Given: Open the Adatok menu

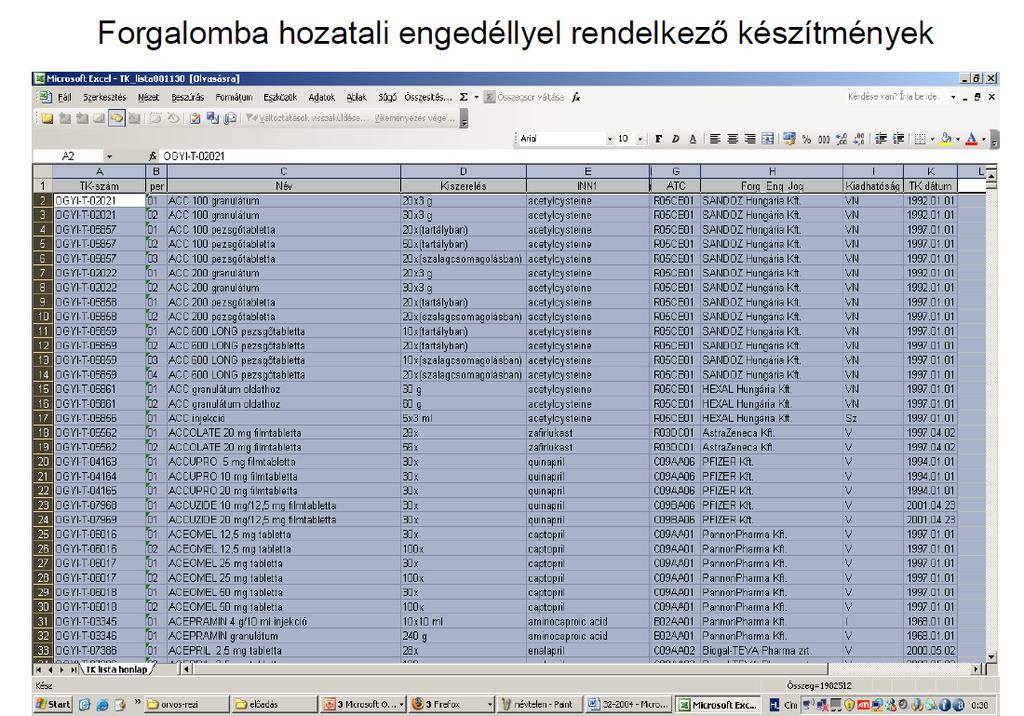Looking at the screenshot, I should [x=321, y=97].
